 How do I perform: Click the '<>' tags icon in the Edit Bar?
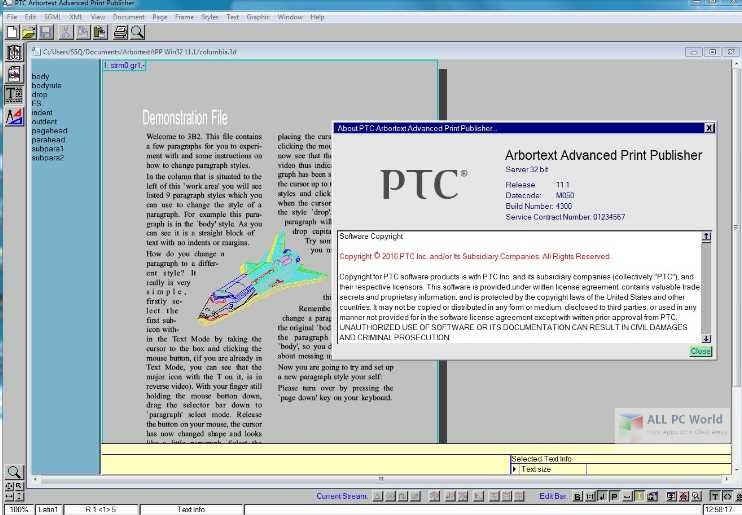pyautogui.click(x=727, y=497)
